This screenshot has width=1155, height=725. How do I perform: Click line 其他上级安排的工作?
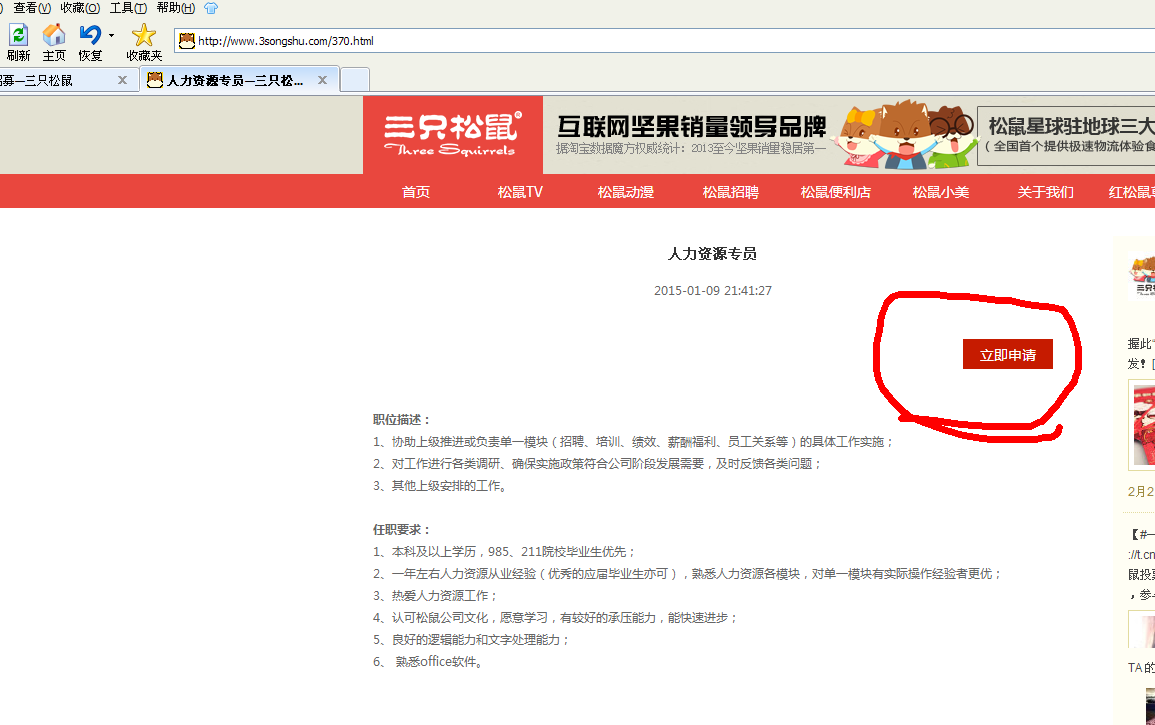point(440,486)
